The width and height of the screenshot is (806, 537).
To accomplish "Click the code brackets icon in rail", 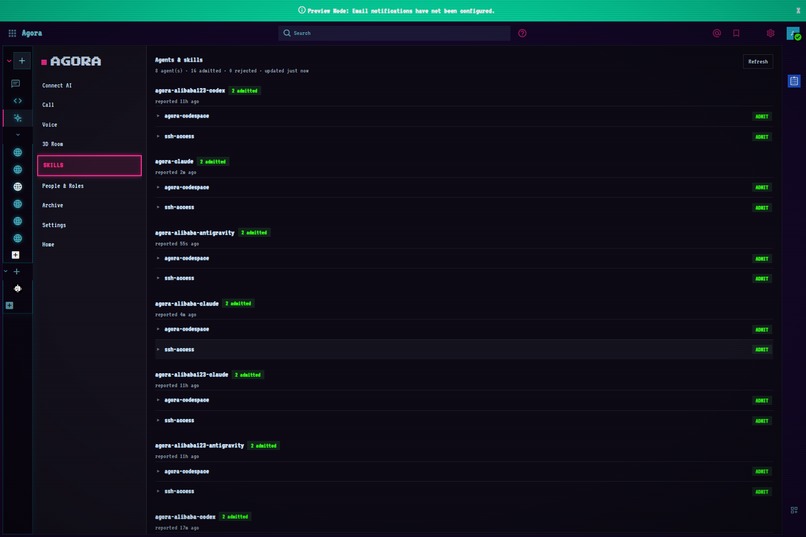I will tap(17, 101).
